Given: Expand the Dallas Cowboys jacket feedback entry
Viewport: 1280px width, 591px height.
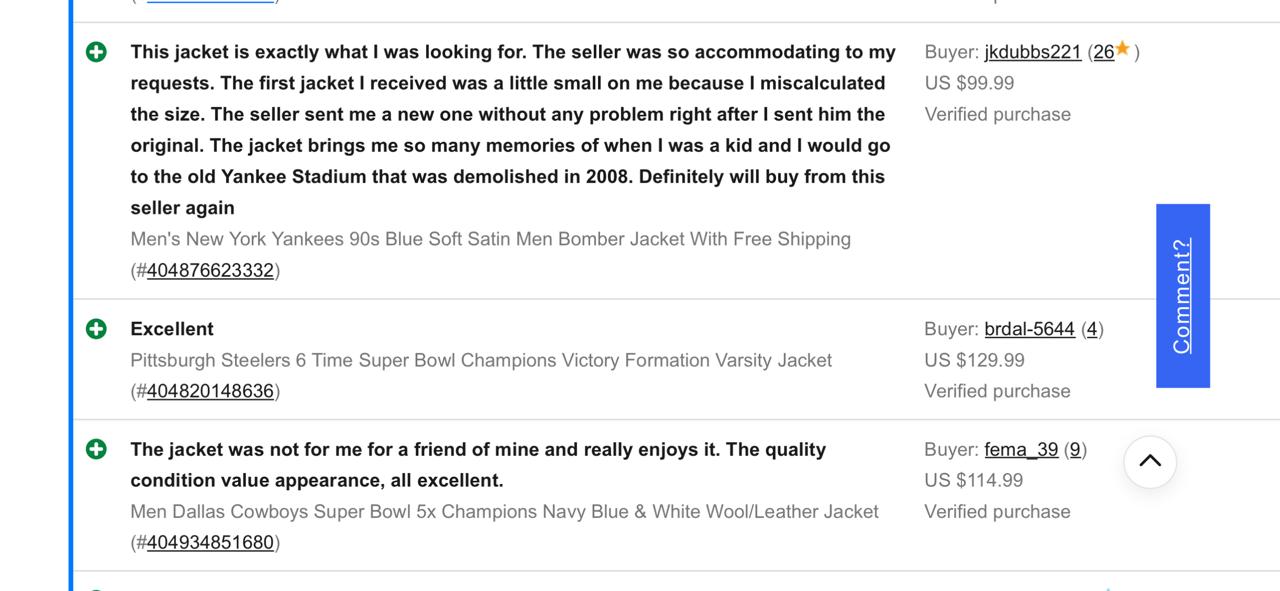Looking at the screenshot, I should (96, 449).
